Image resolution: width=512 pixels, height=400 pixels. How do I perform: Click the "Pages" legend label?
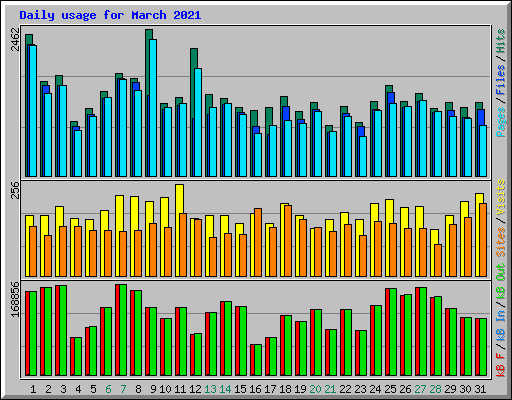click(501, 122)
